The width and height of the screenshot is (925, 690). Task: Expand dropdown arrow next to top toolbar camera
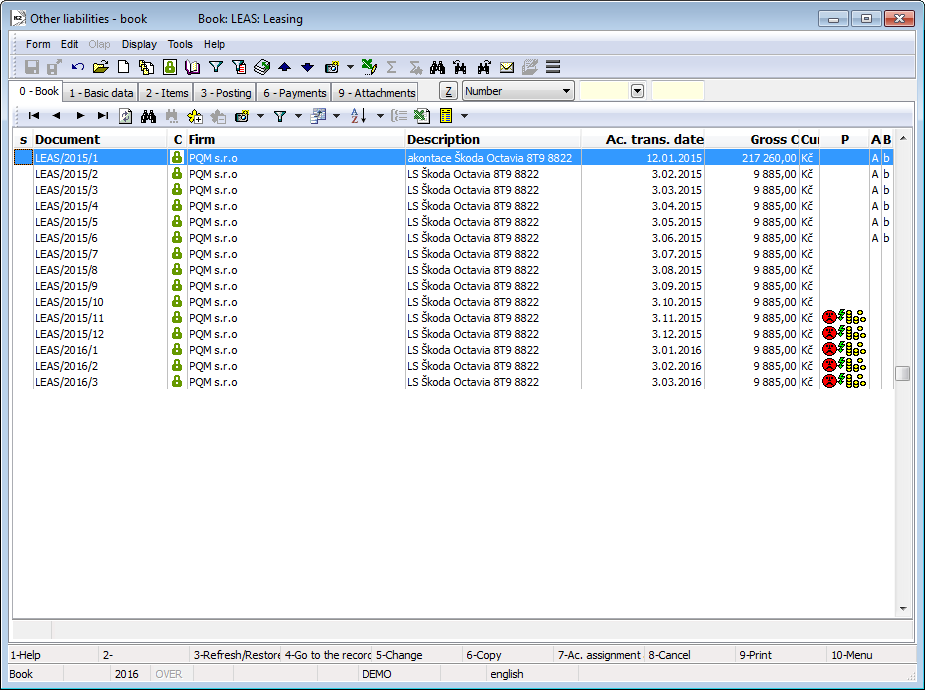(x=350, y=67)
